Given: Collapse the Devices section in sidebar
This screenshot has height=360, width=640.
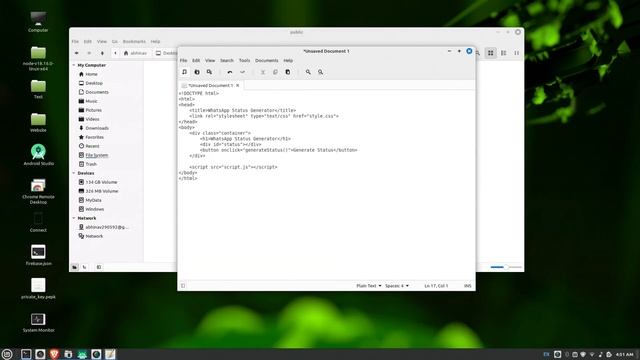Looking at the screenshot, I should (x=74, y=173).
